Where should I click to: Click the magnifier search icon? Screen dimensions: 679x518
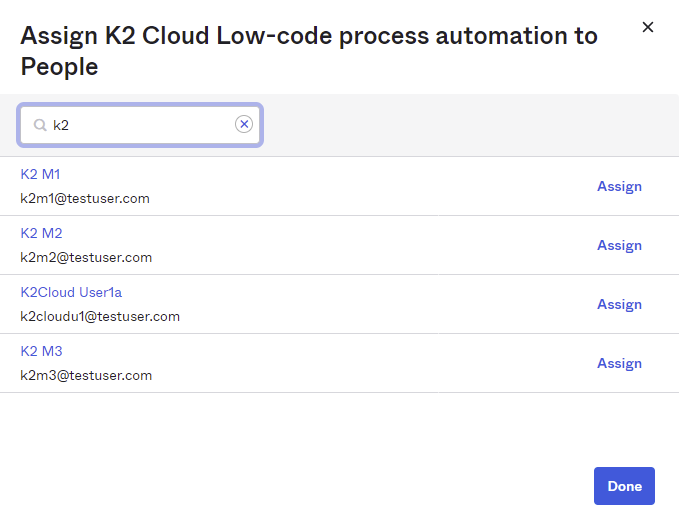[40, 125]
